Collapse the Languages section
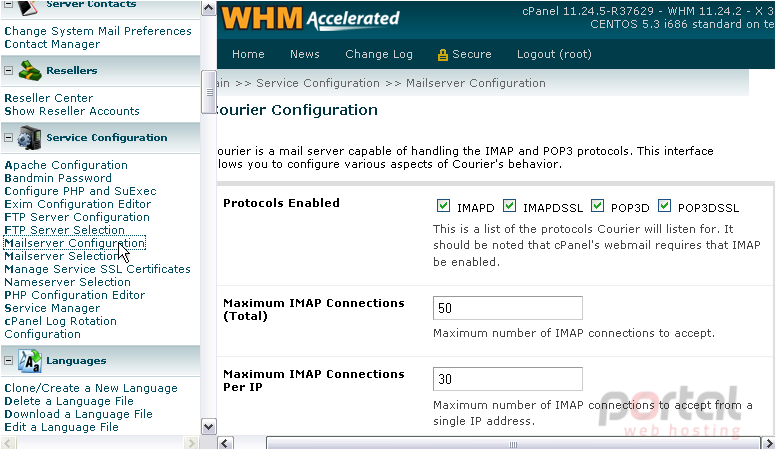The image size is (776, 450). tap(8, 360)
